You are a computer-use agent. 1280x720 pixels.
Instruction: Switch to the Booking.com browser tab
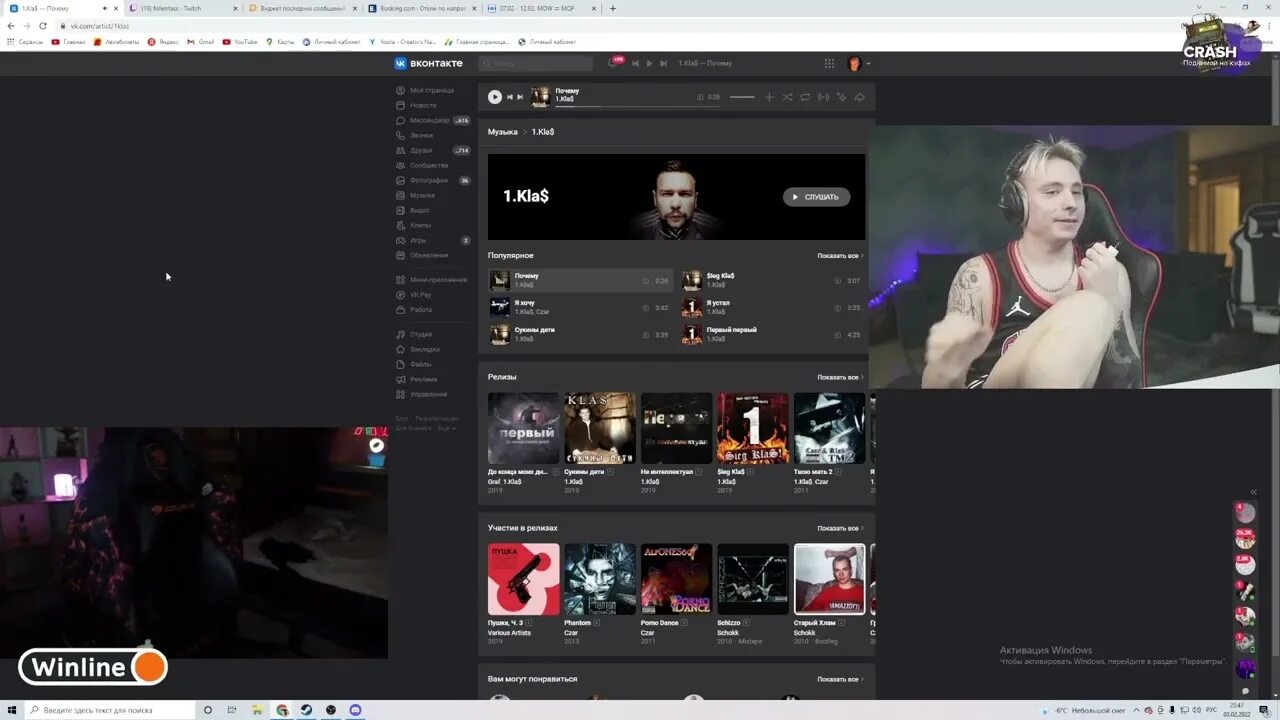pyautogui.click(x=421, y=8)
